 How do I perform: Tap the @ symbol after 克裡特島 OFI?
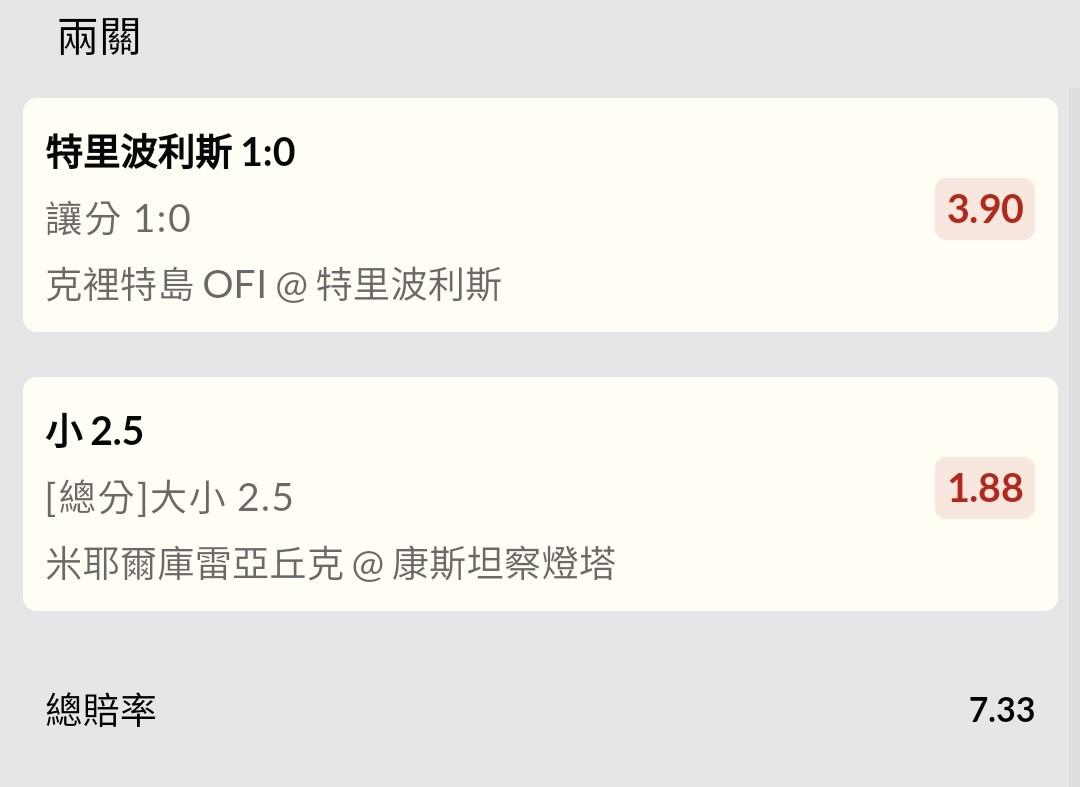click(x=290, y=286)
